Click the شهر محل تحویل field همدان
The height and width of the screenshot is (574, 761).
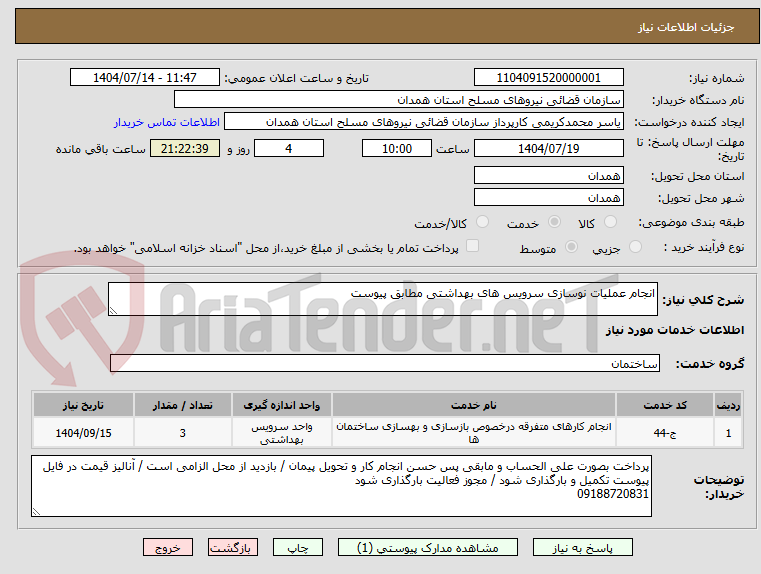pyautogui.click(x=549, y=197)
